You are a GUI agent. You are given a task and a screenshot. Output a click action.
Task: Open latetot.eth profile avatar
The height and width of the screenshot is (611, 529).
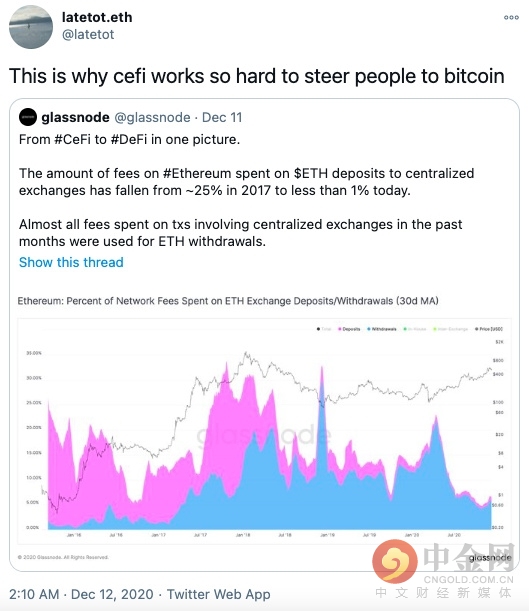31,27
